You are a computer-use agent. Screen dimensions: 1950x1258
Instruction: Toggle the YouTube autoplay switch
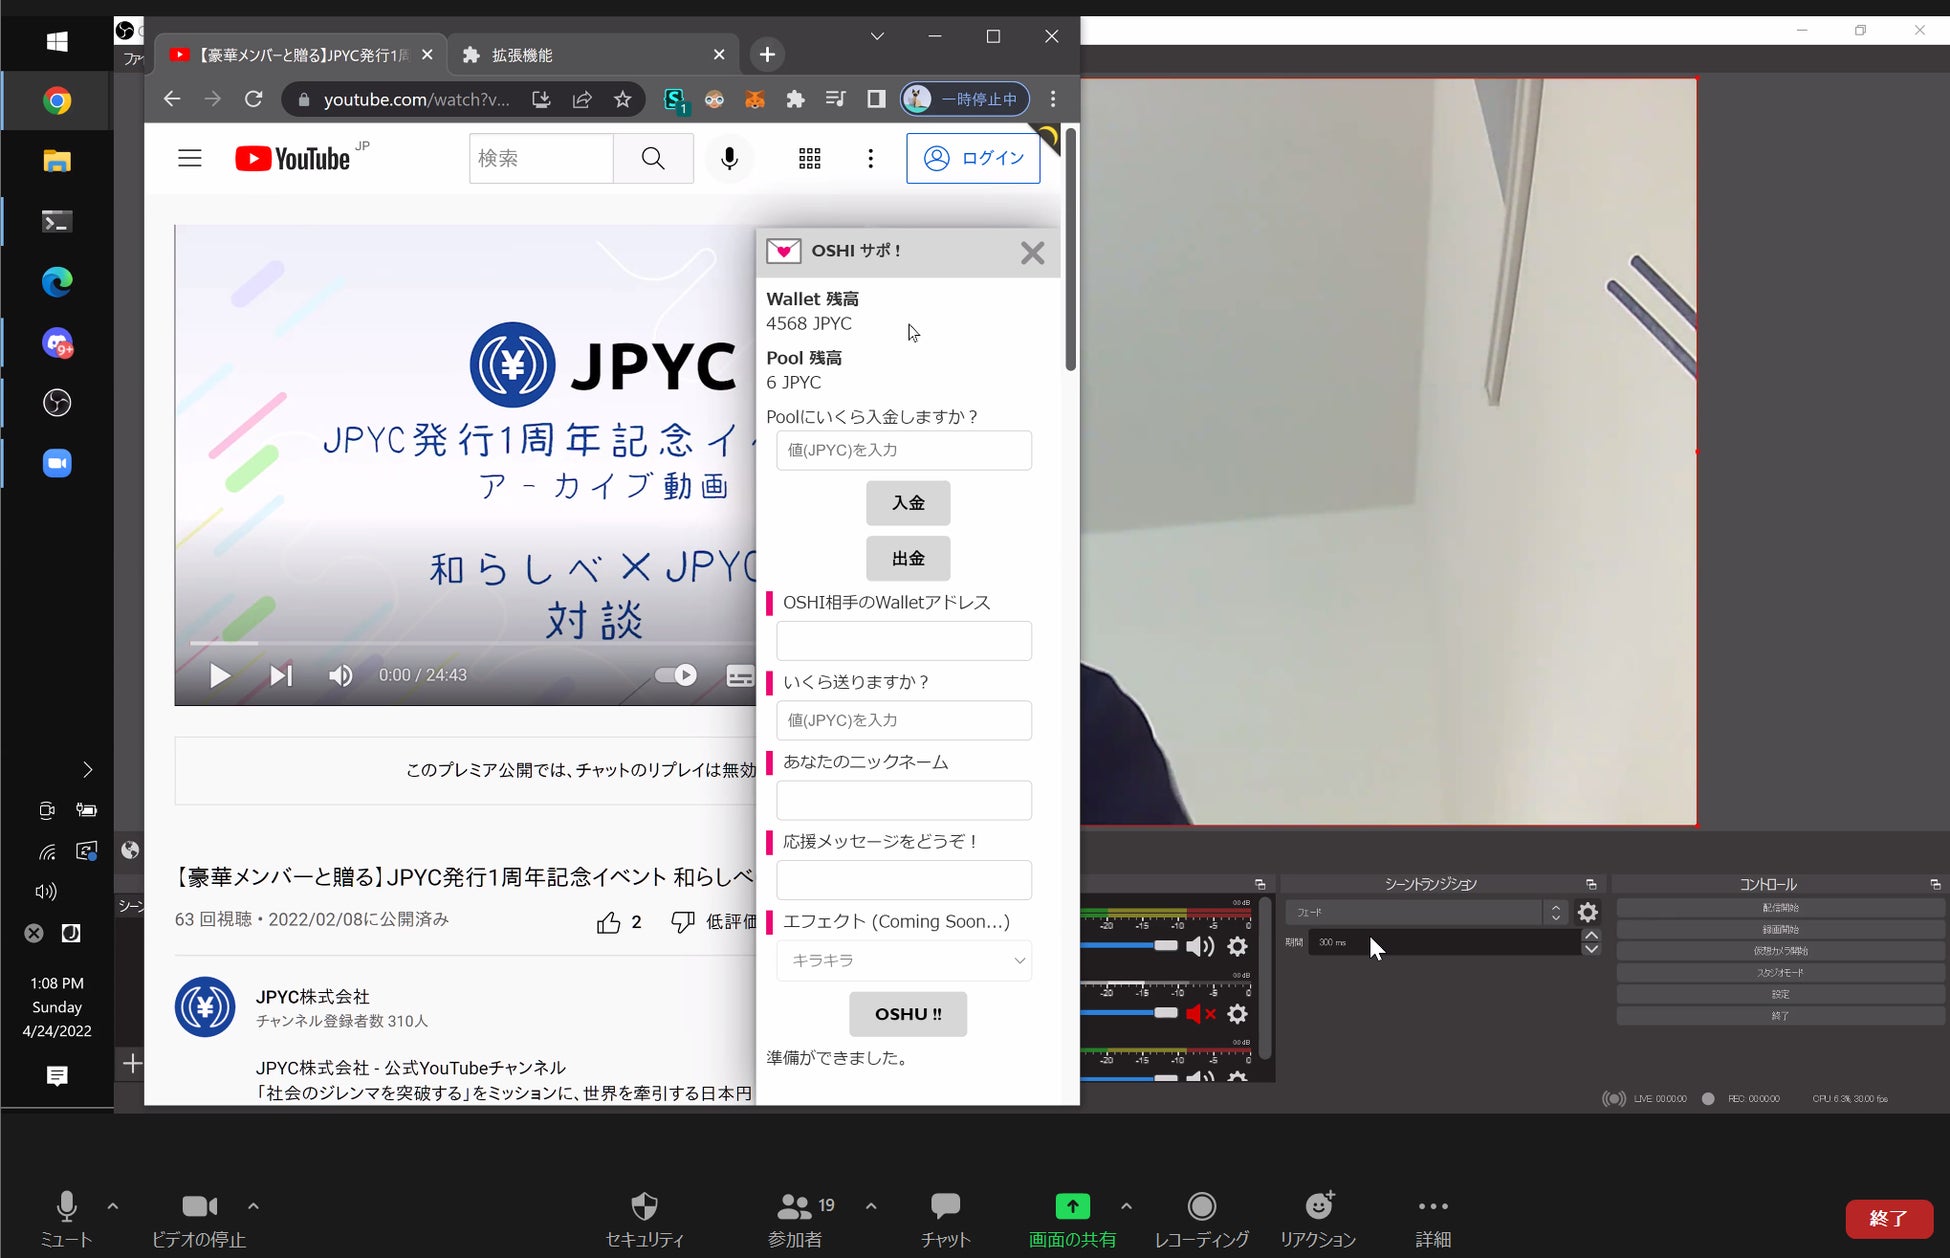tap(676, 675)
